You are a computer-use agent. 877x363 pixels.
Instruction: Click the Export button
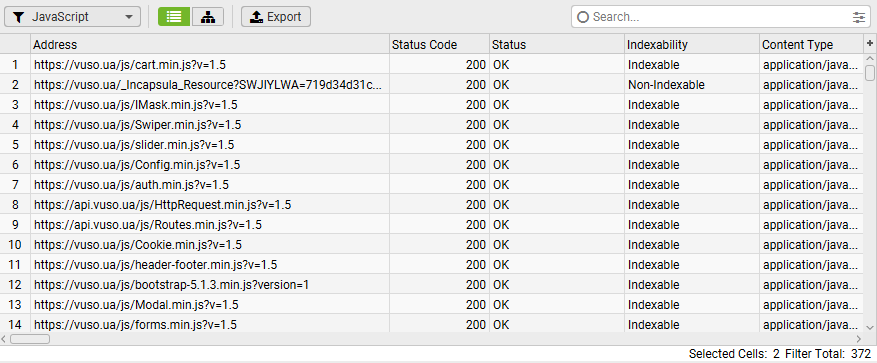point(276,17)
